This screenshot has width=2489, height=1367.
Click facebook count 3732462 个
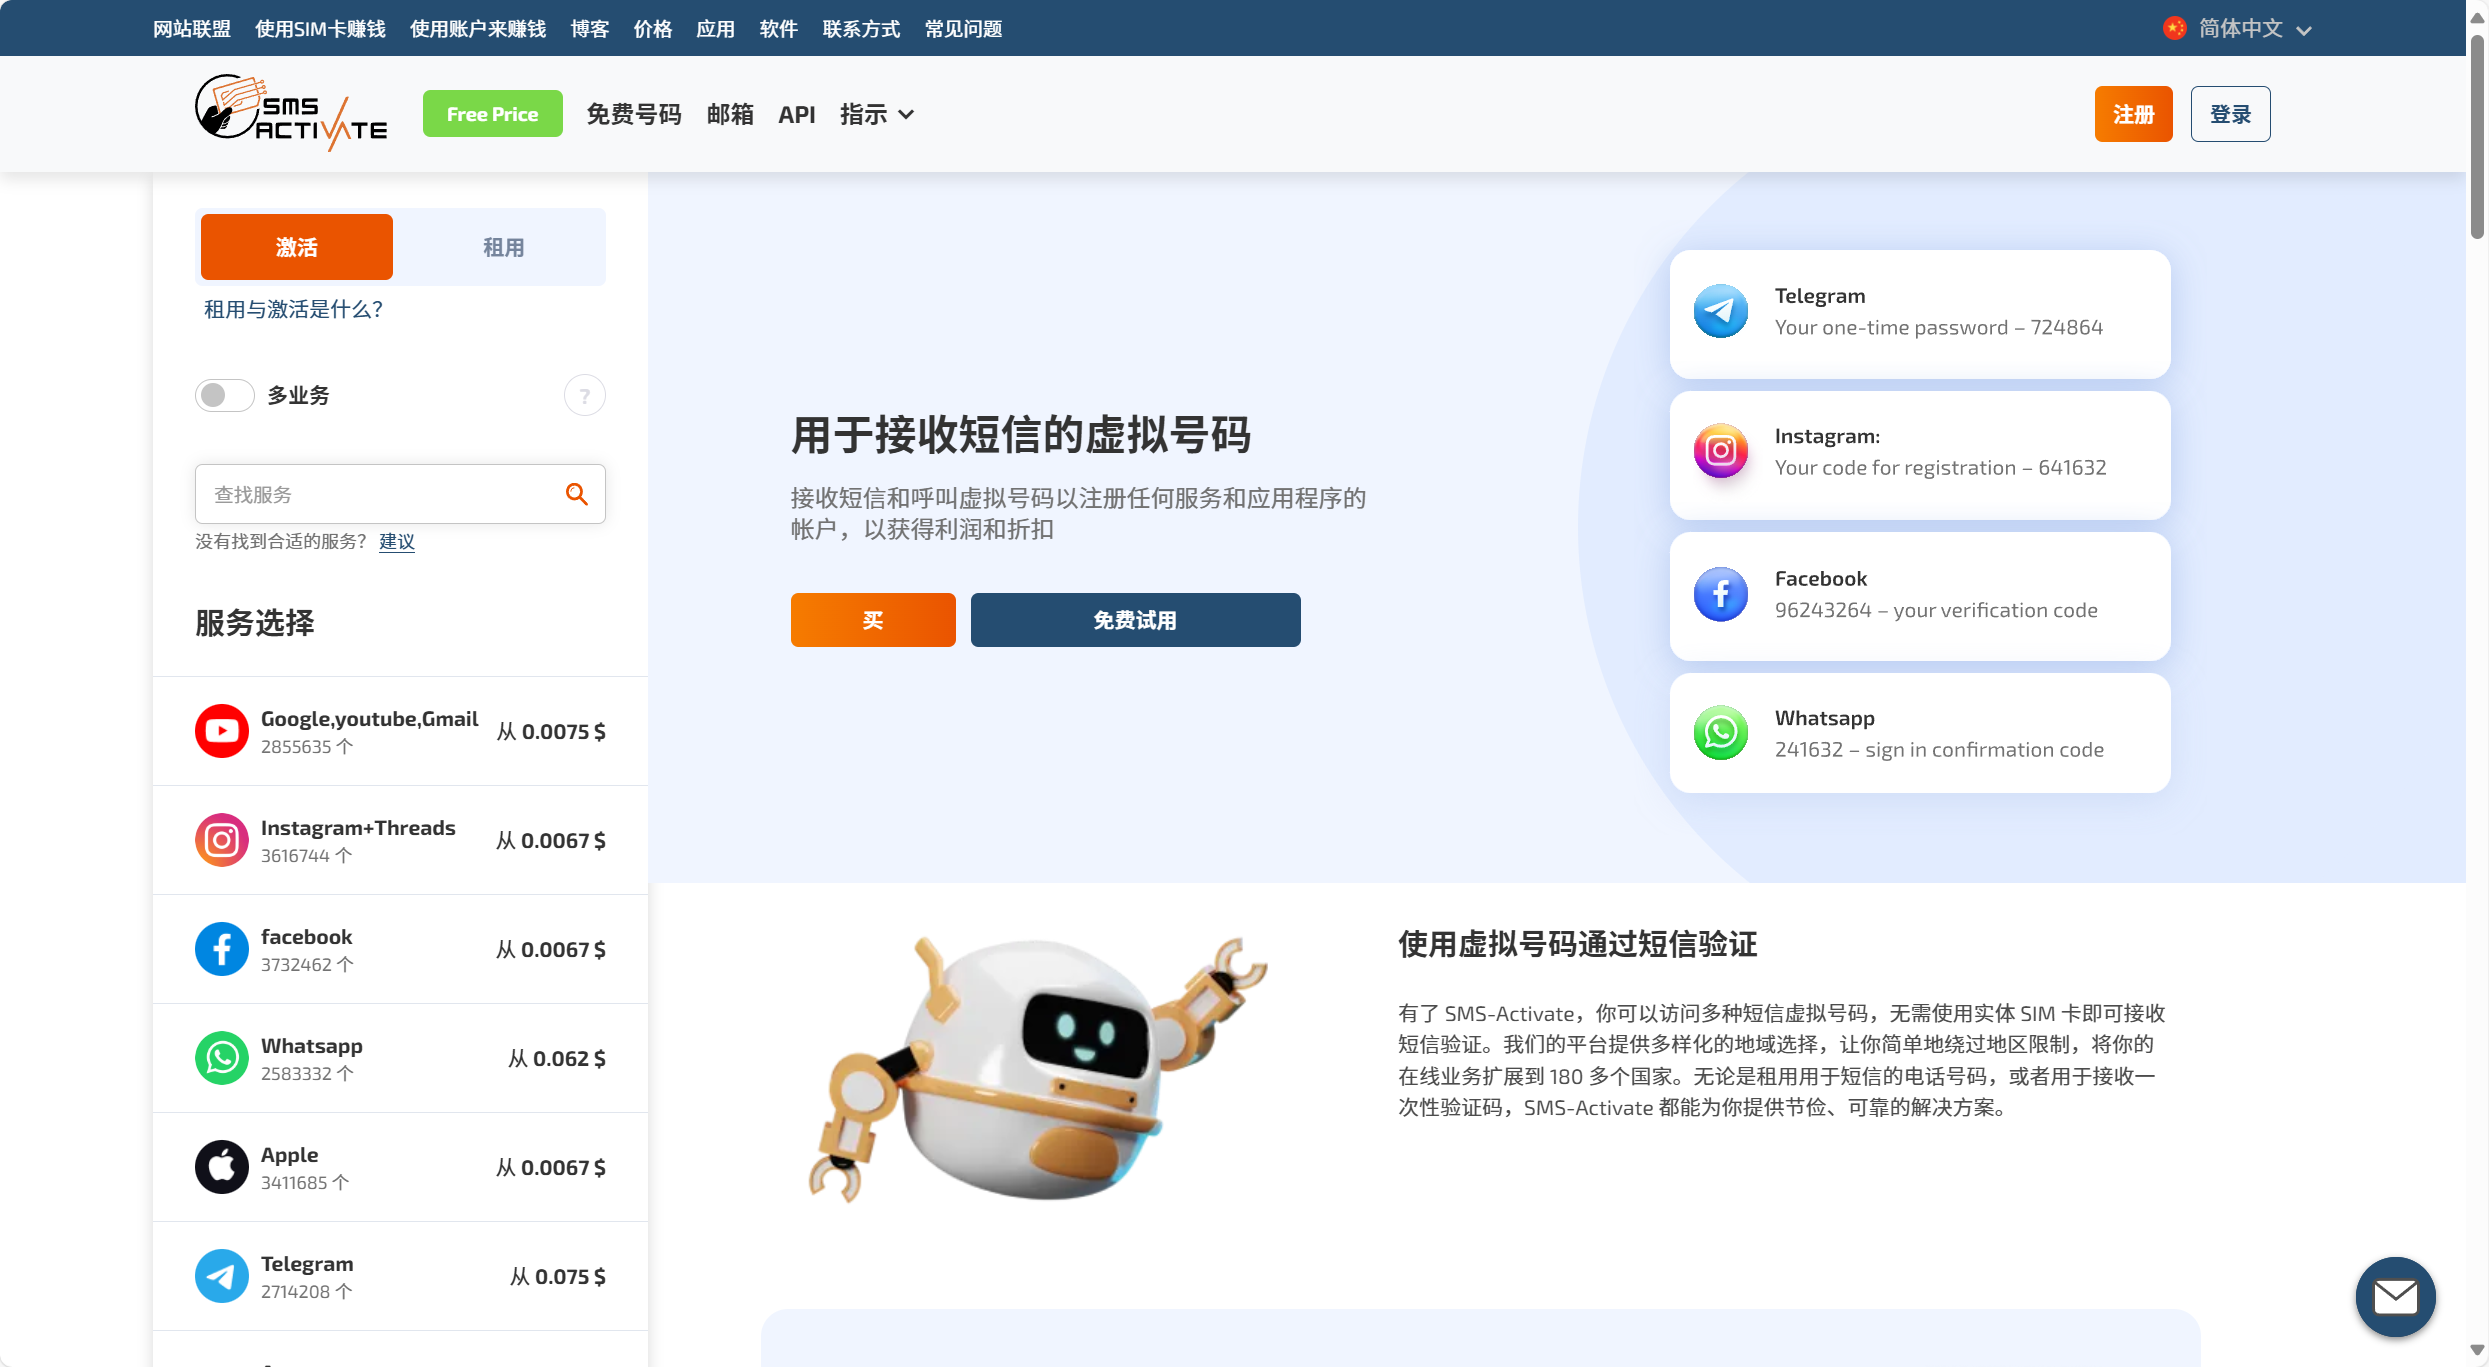307,964
